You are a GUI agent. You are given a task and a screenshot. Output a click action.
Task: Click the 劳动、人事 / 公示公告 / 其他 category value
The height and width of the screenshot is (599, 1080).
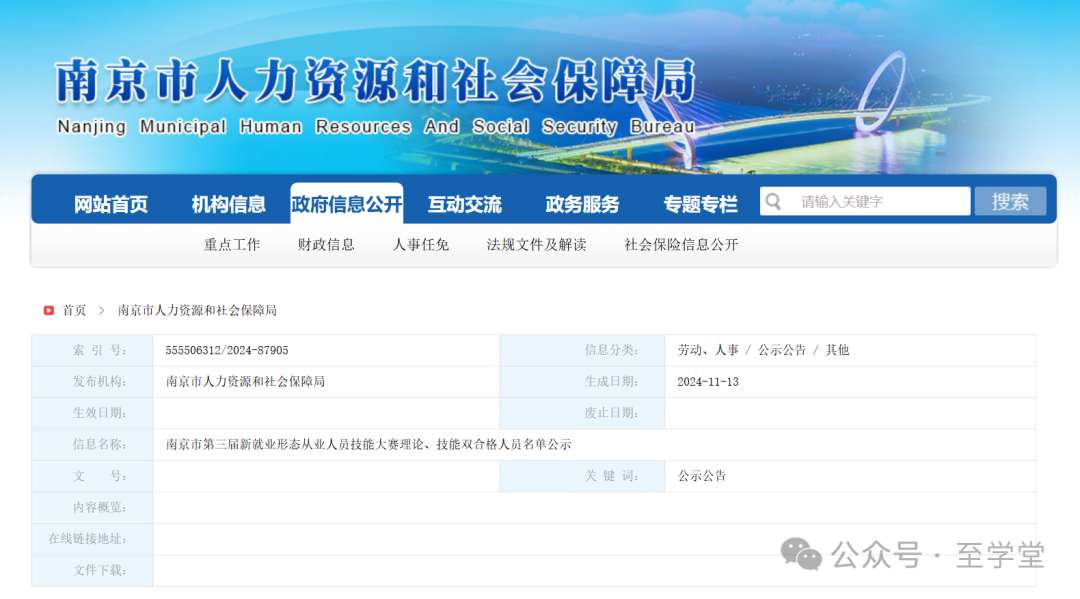[x=763, y=350]
